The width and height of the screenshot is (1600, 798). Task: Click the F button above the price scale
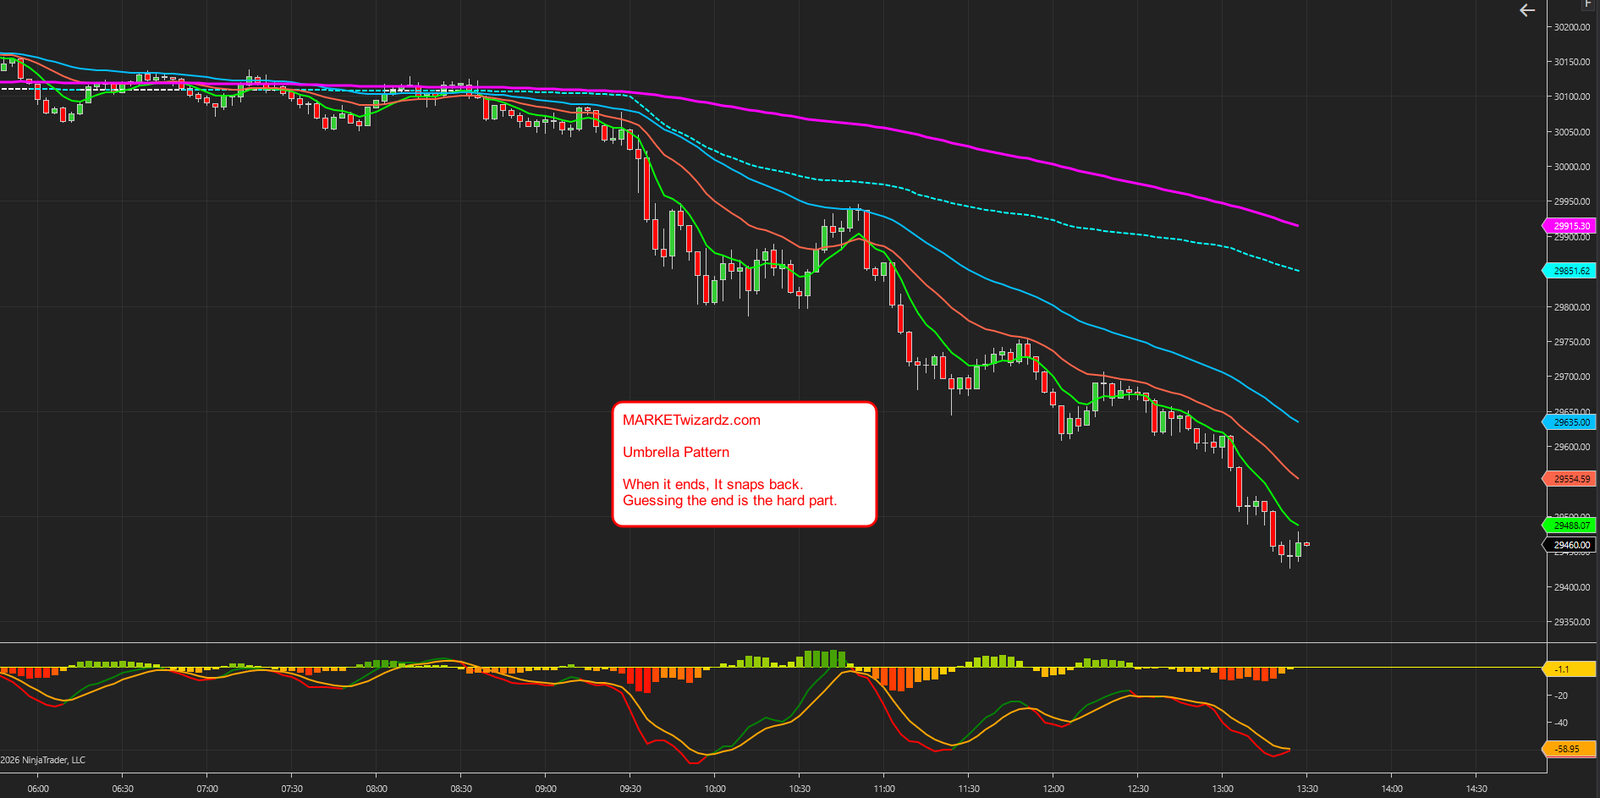point(1588,4)
